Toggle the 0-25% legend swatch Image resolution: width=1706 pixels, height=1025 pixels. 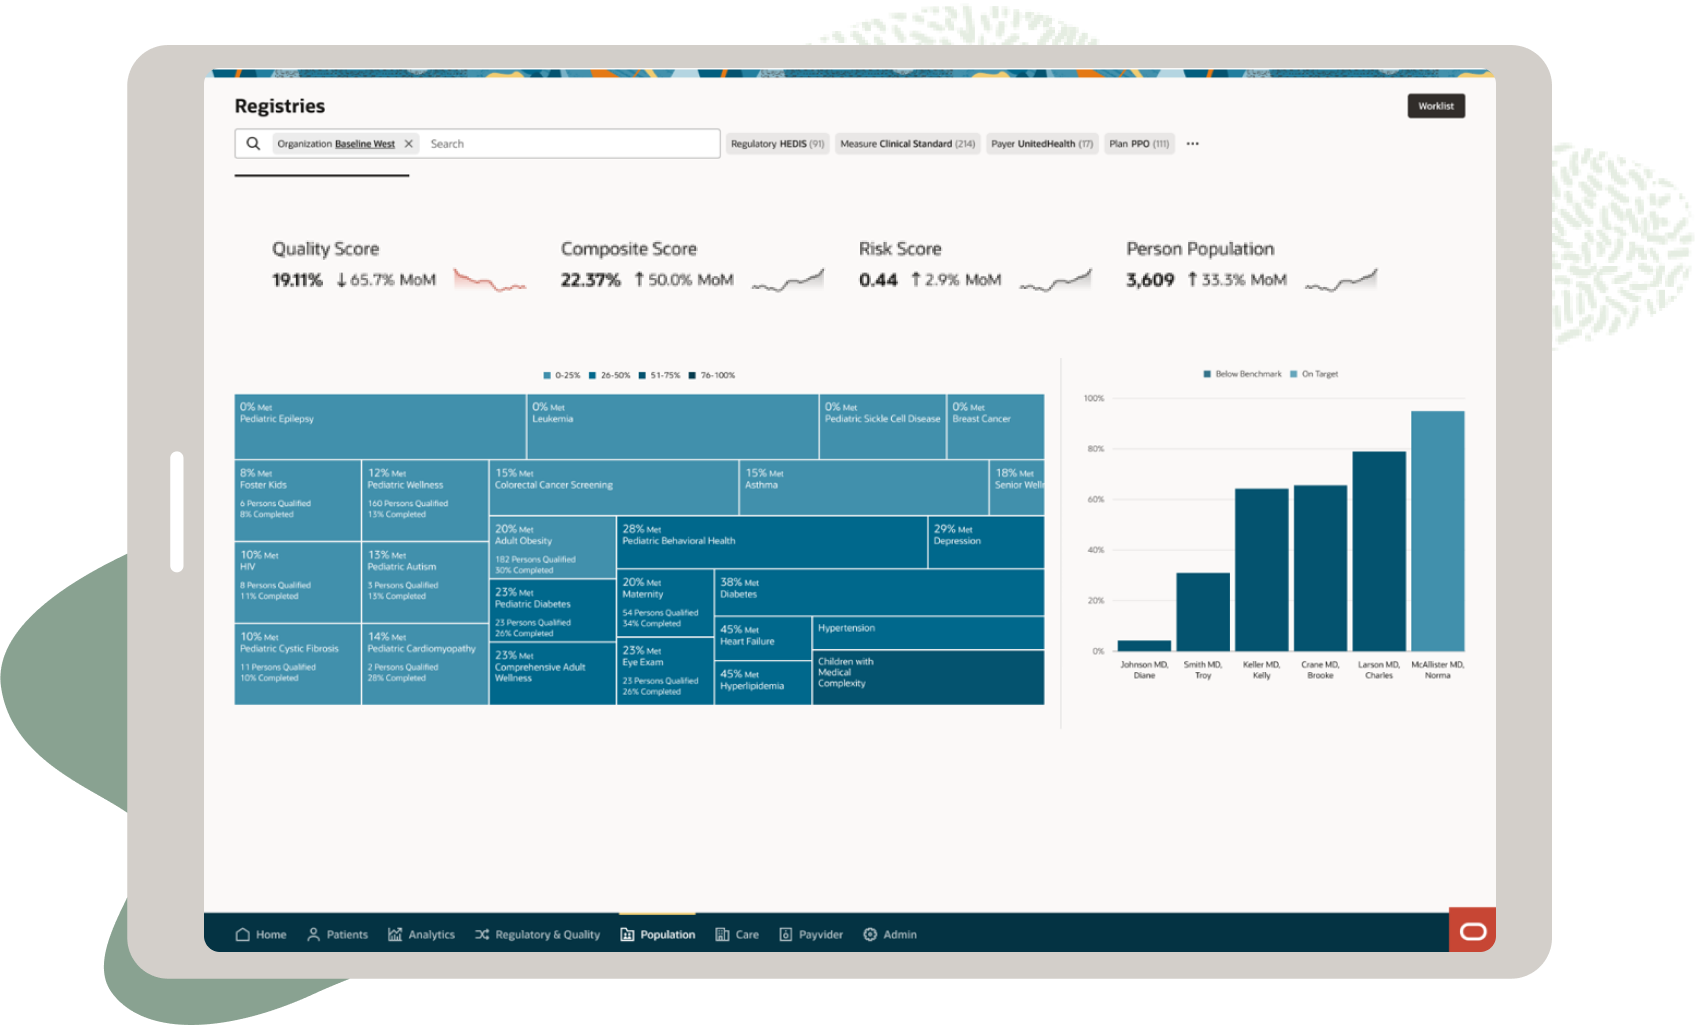547,374
